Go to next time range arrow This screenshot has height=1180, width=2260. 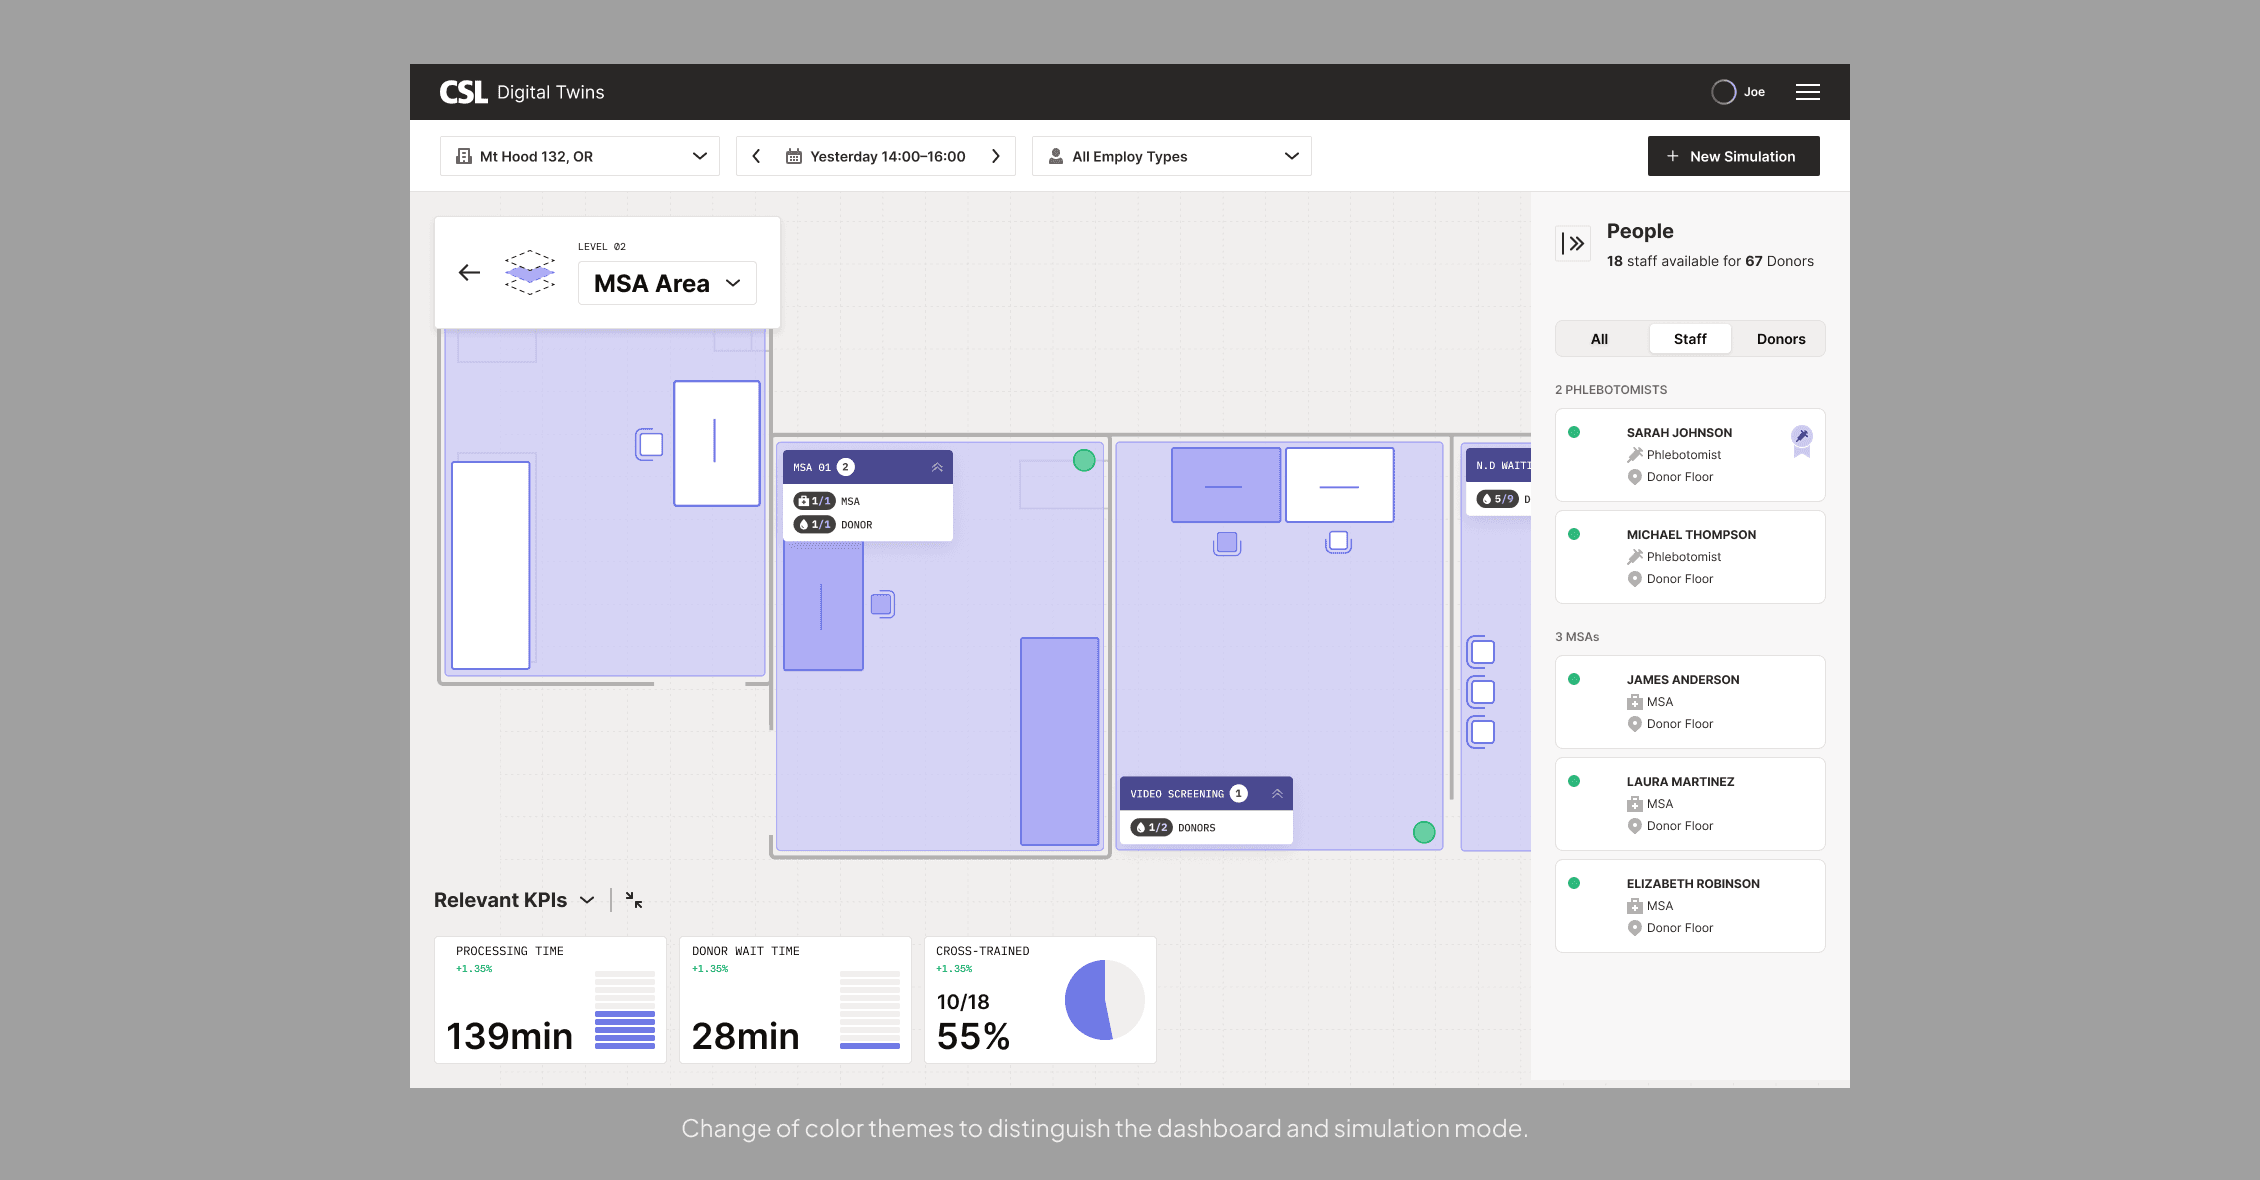(x=996, y=156)
